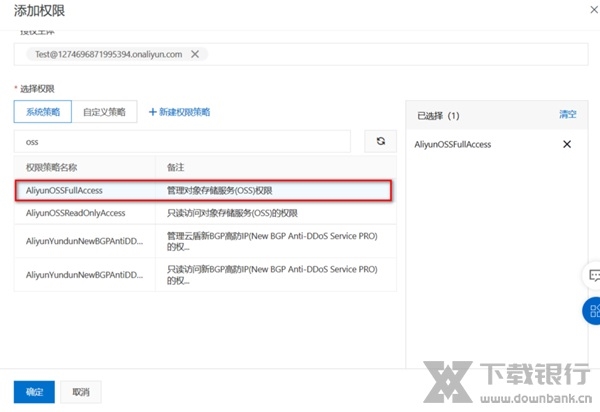Remove the Test@1274696871995394.onaliyun.com principal tag

tap(195, 54)
